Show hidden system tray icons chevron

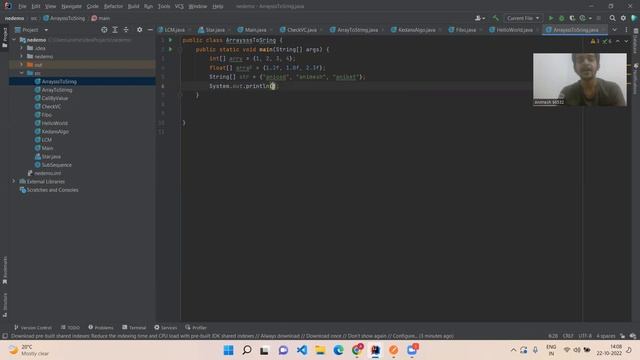pyautogui.click(x=513, y=350)
